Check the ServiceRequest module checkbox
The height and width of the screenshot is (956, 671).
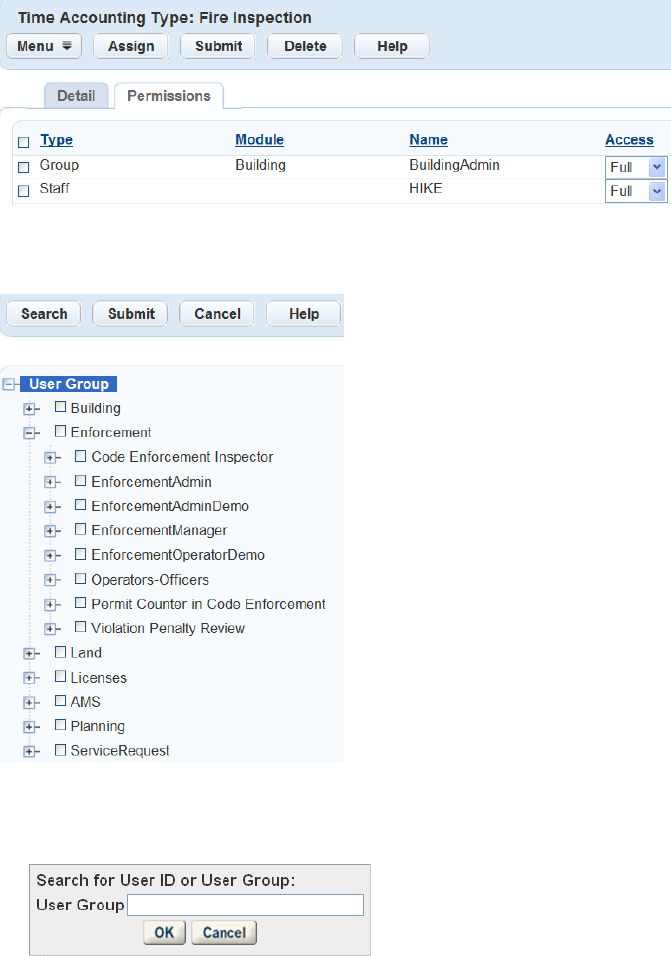pos(60,750)
